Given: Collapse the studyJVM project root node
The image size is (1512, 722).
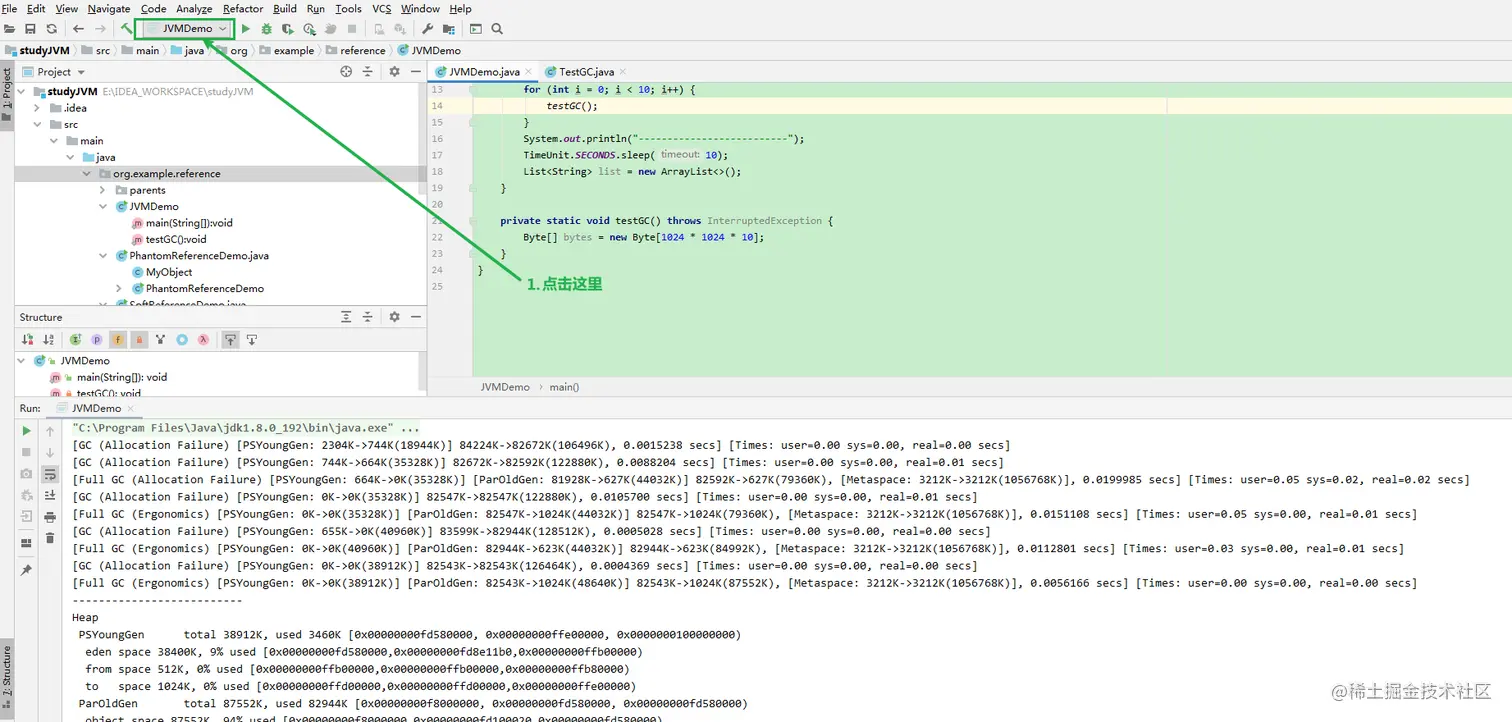Looking at the screenshot, I should (21, 91).
